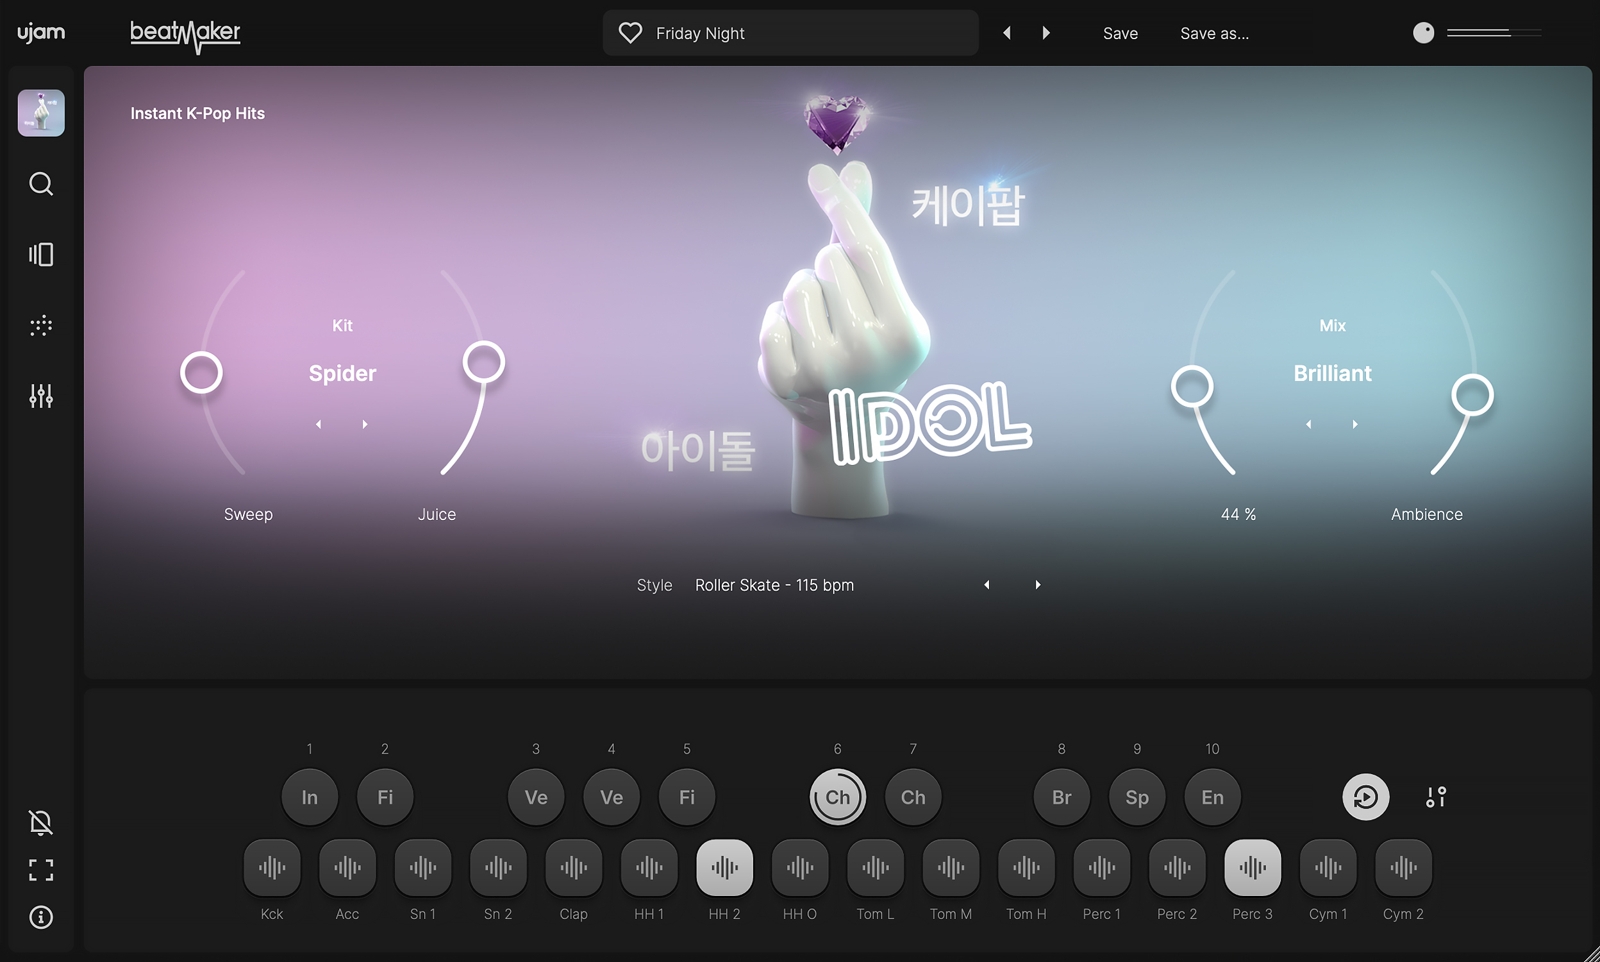Screen dimensions: 1600x962
Task: Open the search panel in the sidebar
Action: pyautogui.click(x=40, y=183)
